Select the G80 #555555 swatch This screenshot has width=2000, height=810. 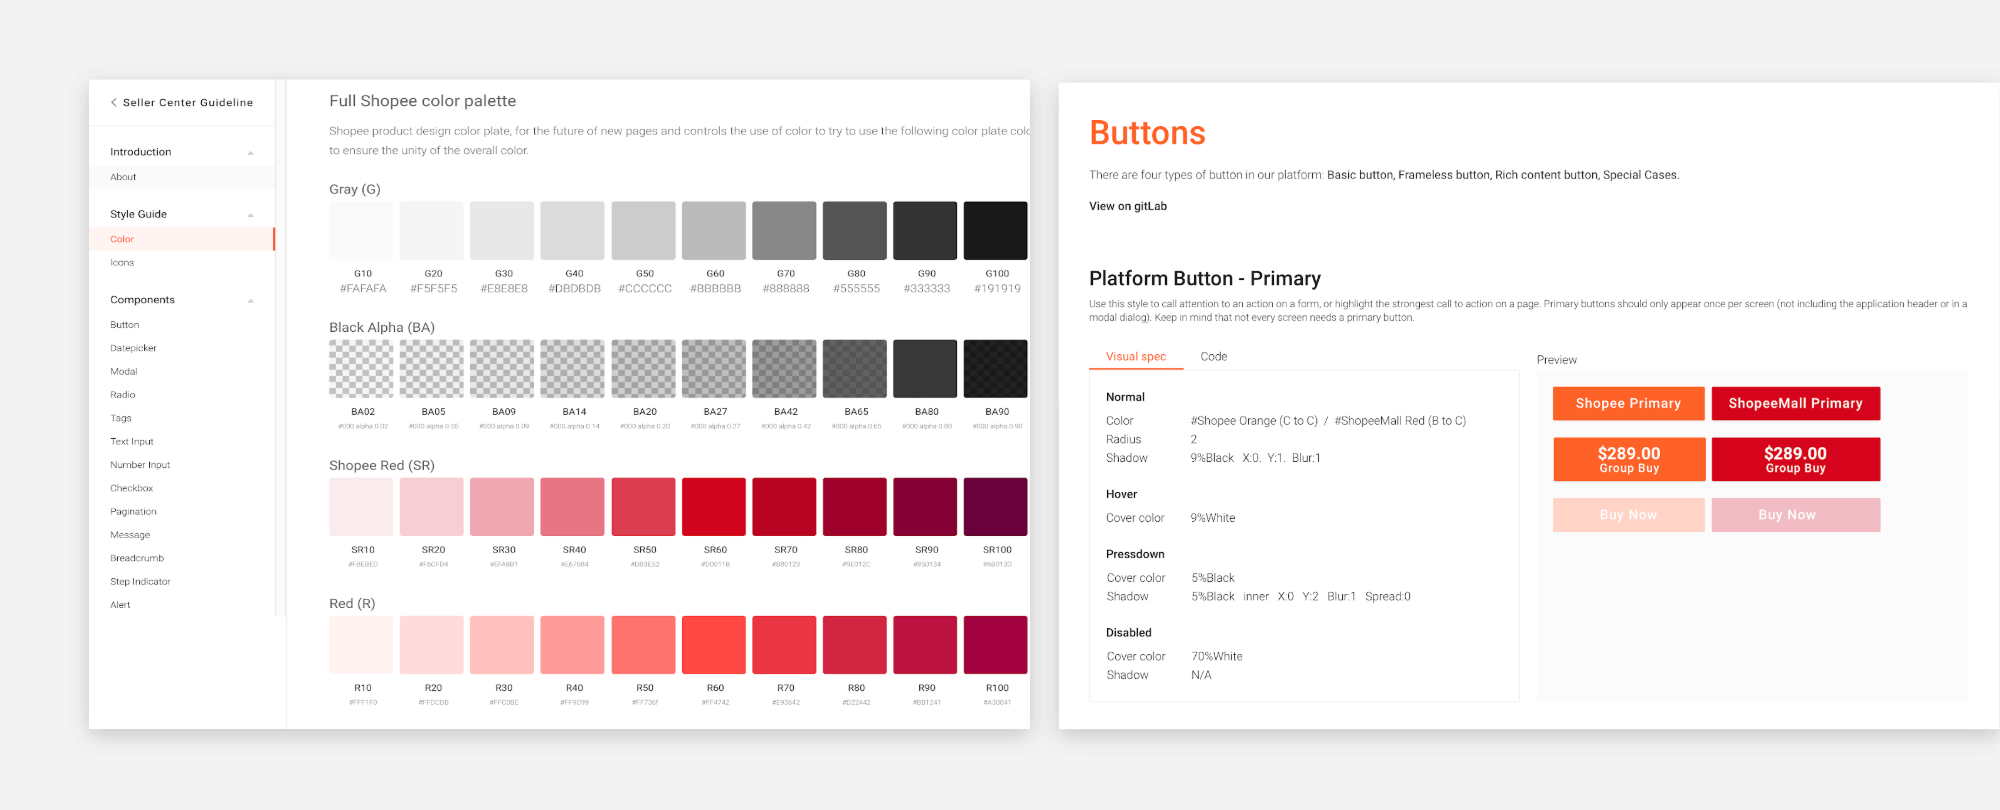click(x=854, y=231)
